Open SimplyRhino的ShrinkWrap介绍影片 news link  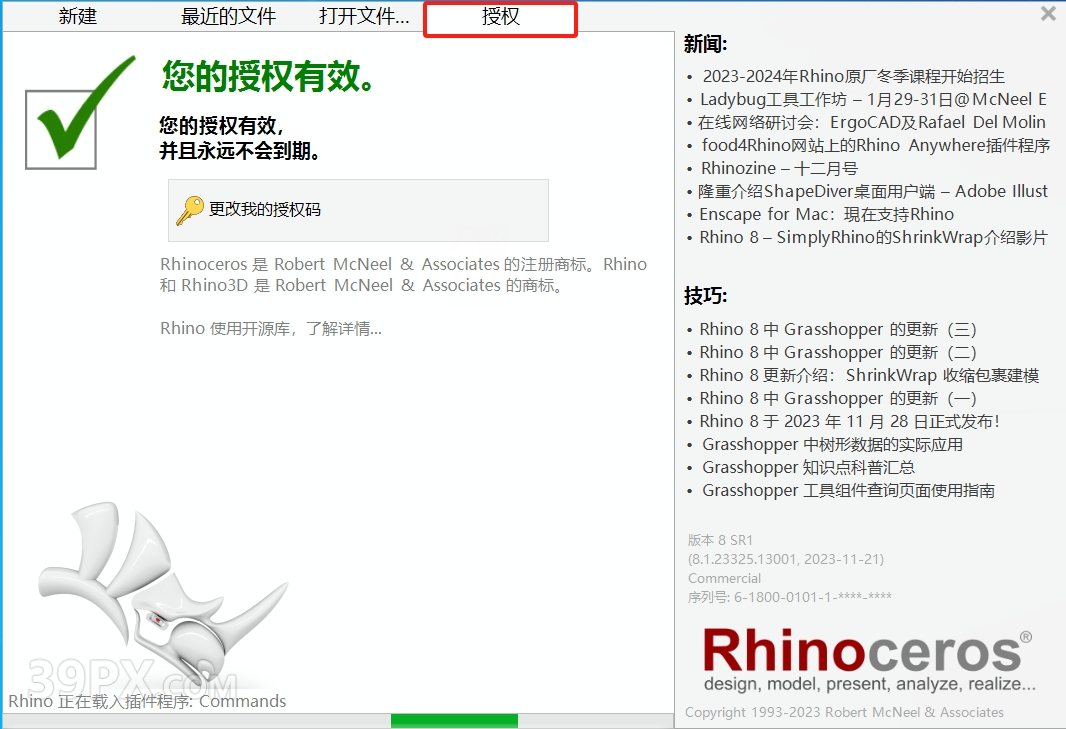pos(874,238)
